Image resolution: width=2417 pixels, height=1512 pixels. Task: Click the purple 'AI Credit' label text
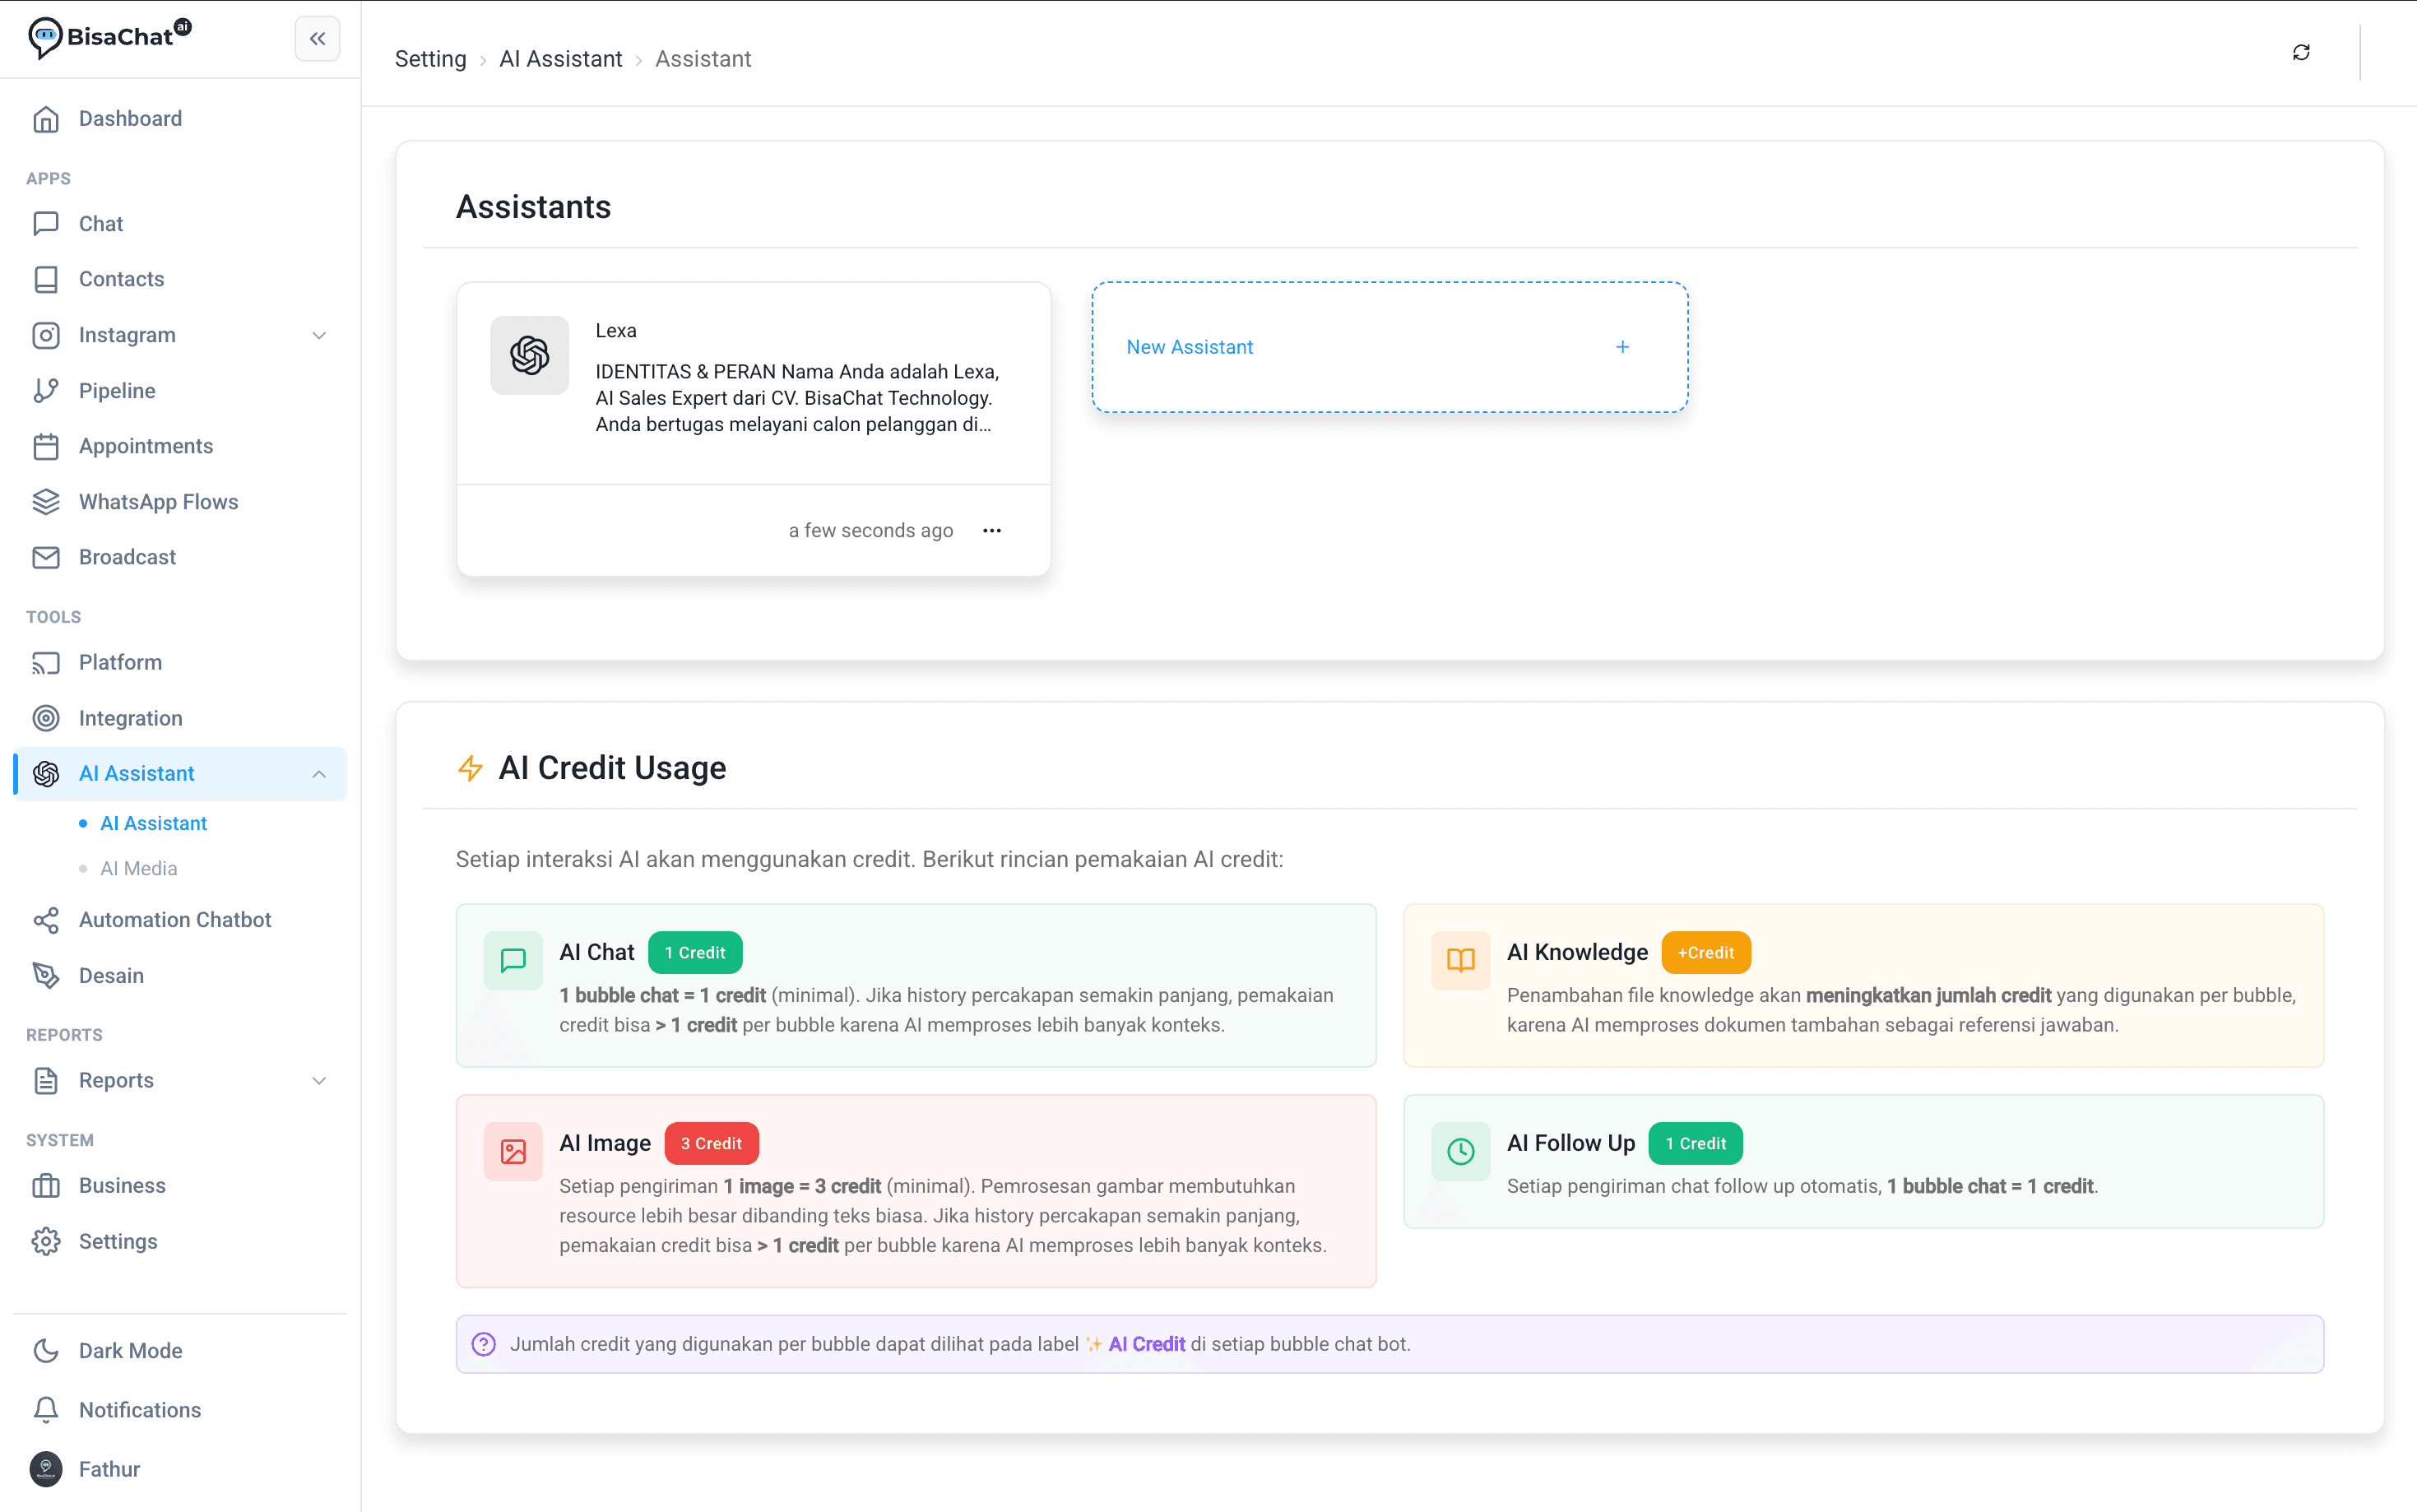pyautogui.click(x=1146, y=1345)
